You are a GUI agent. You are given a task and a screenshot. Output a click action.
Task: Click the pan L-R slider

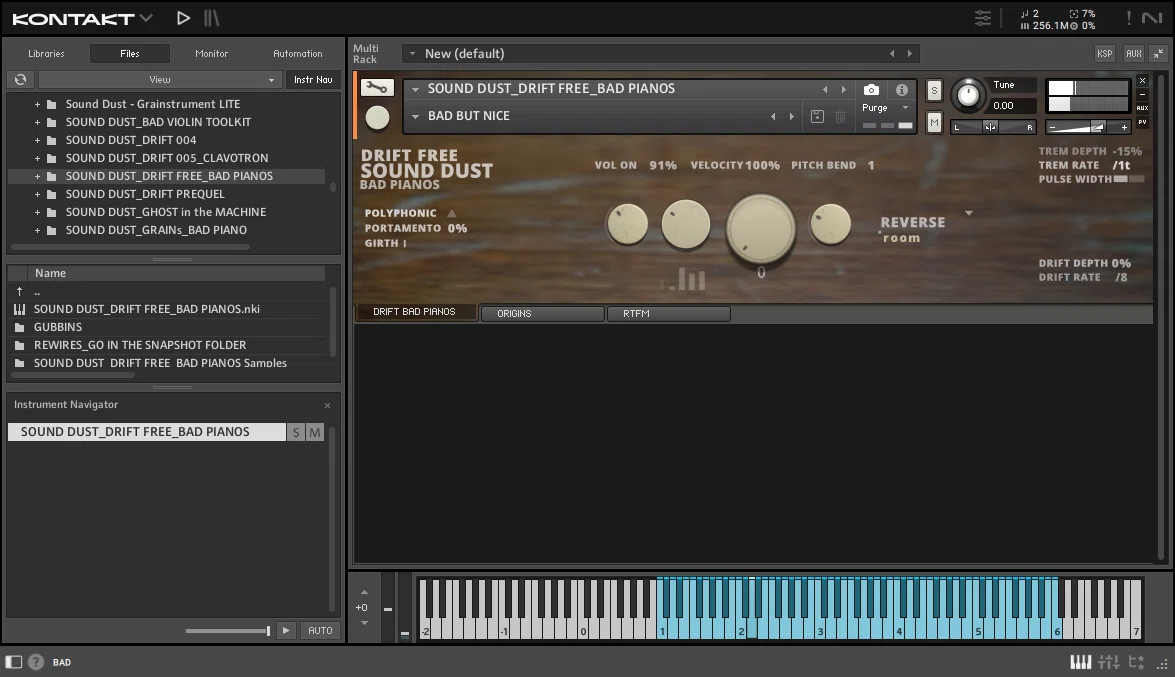[x=993, y=127]
